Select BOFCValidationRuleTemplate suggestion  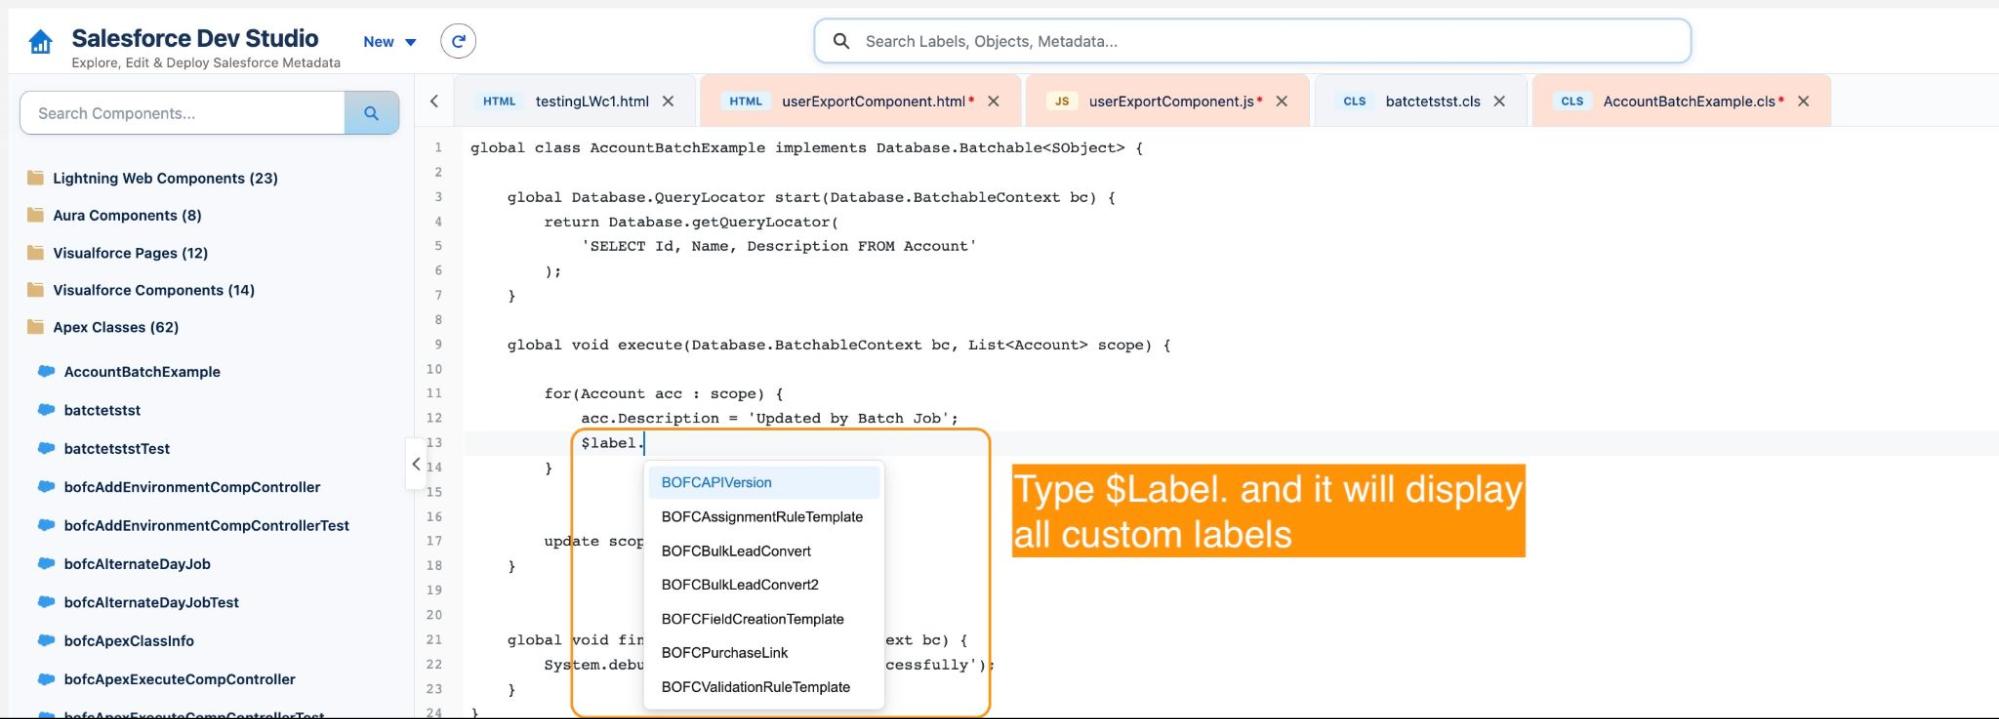click(764, 687)
